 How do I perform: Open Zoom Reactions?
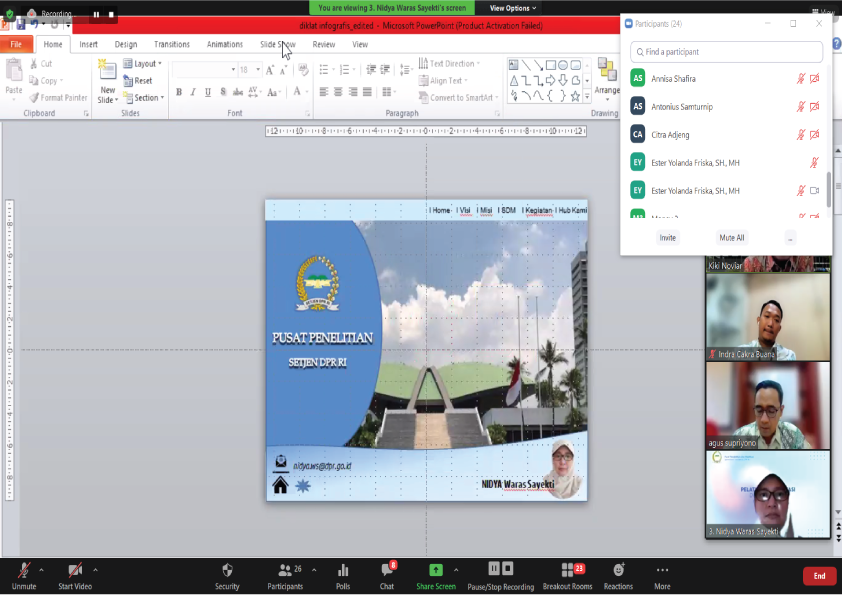(x=618, y=576)
